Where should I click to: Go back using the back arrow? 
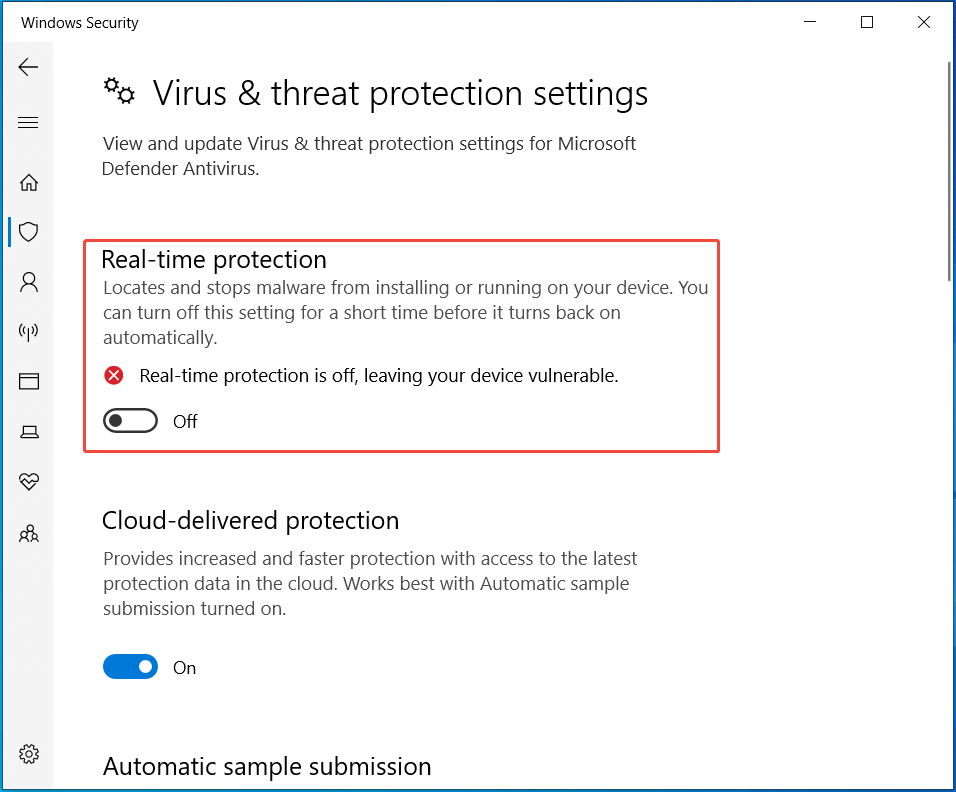pos(28,67)
